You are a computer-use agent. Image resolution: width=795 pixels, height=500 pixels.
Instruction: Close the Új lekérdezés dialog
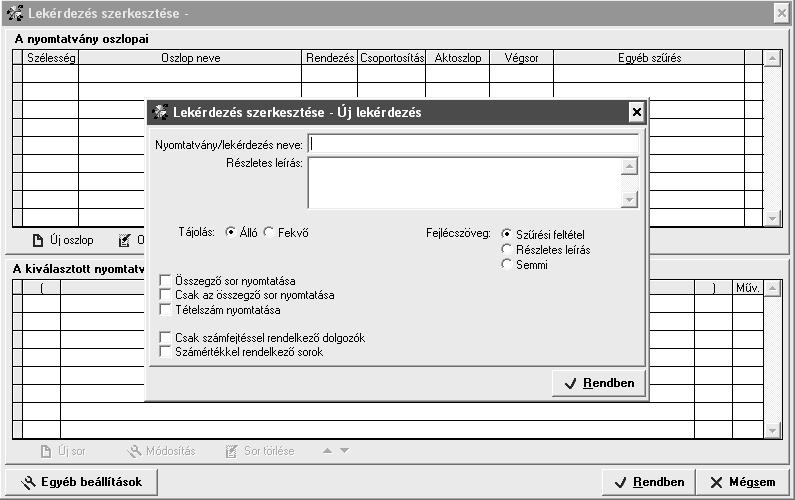(636, 112)
